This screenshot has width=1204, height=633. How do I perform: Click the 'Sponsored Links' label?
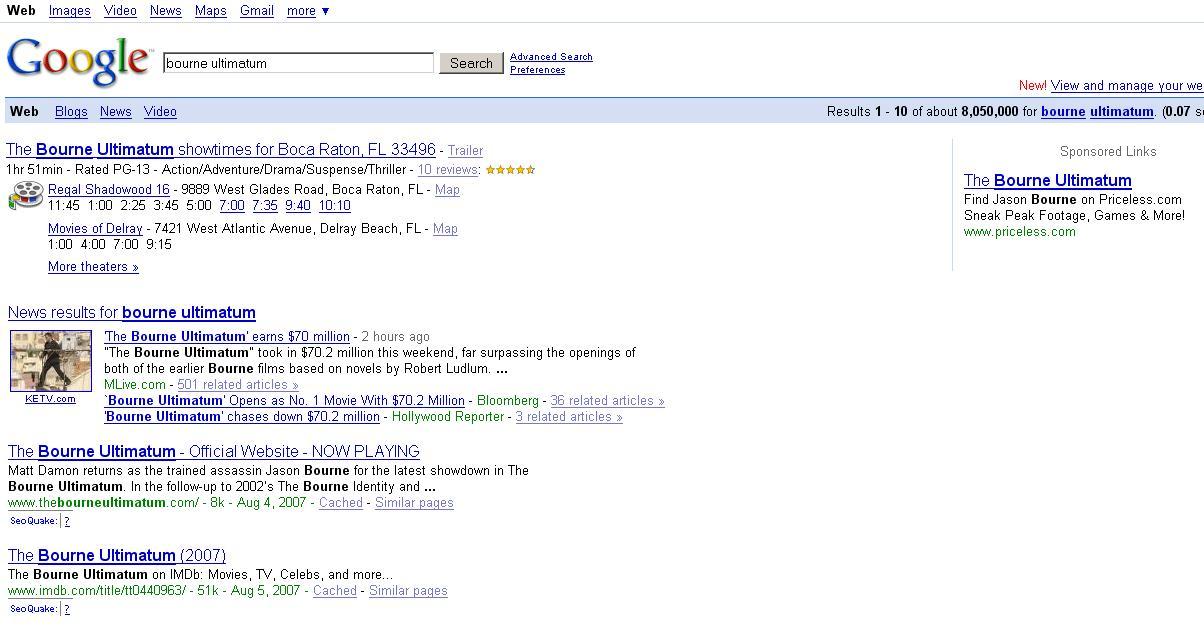[1108, 152]
